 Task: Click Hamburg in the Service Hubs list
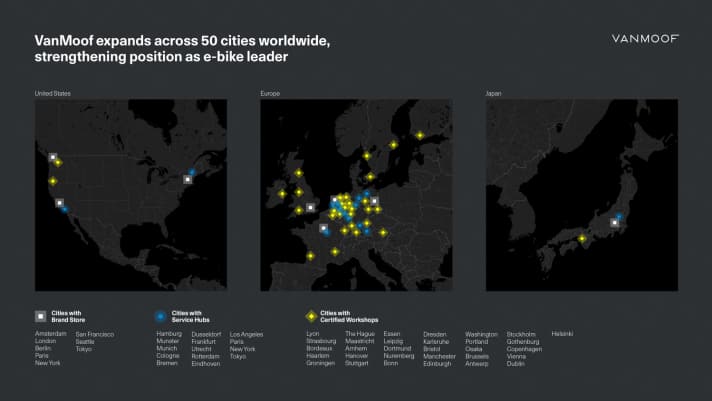(x=168, y=333)
